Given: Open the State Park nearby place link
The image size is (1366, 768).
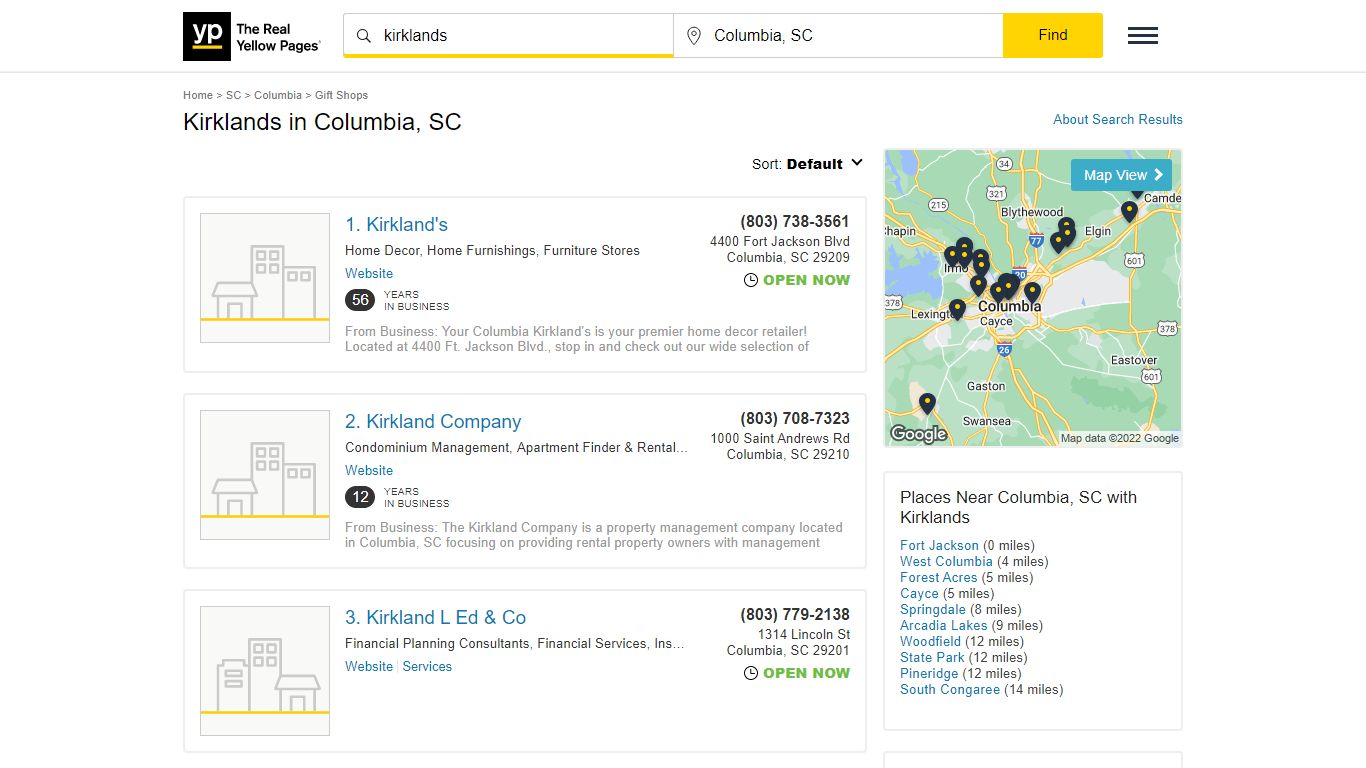Looking at the screenshot, I should click(x=932, y=657).
